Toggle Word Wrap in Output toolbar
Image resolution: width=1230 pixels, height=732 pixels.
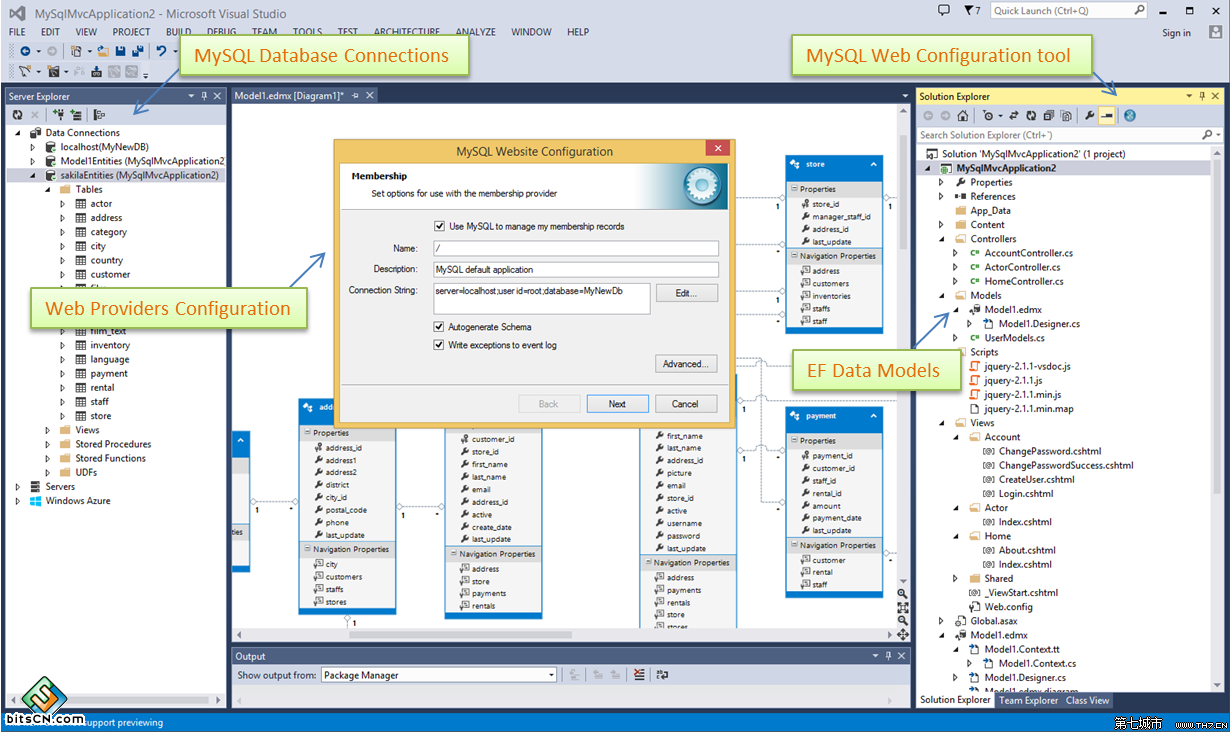tap(662, 675)
